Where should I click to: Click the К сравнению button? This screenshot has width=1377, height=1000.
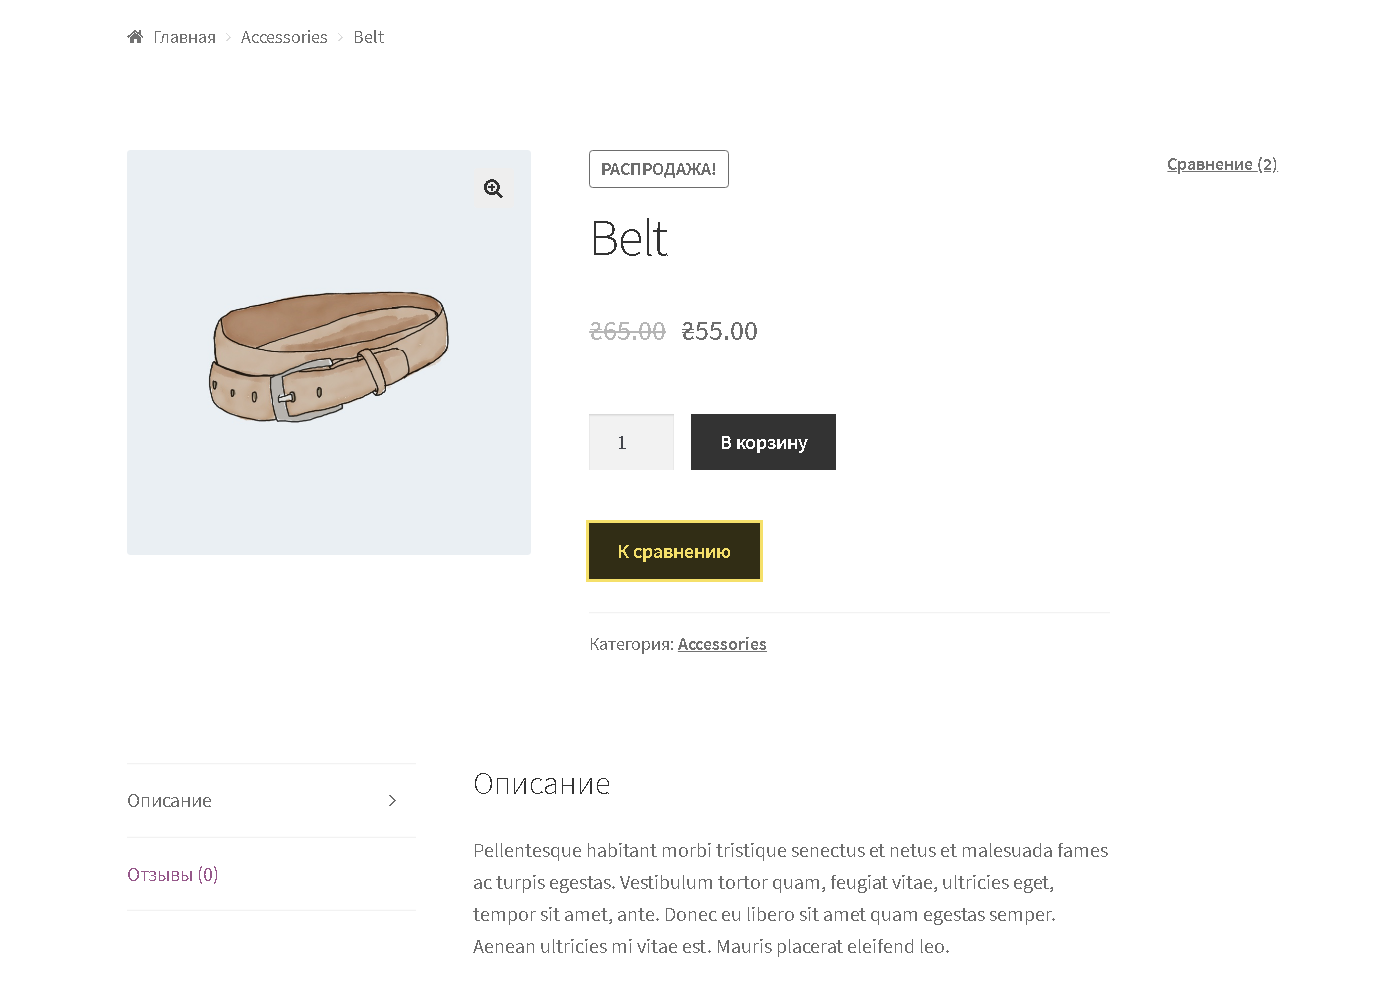pos(674,551)
